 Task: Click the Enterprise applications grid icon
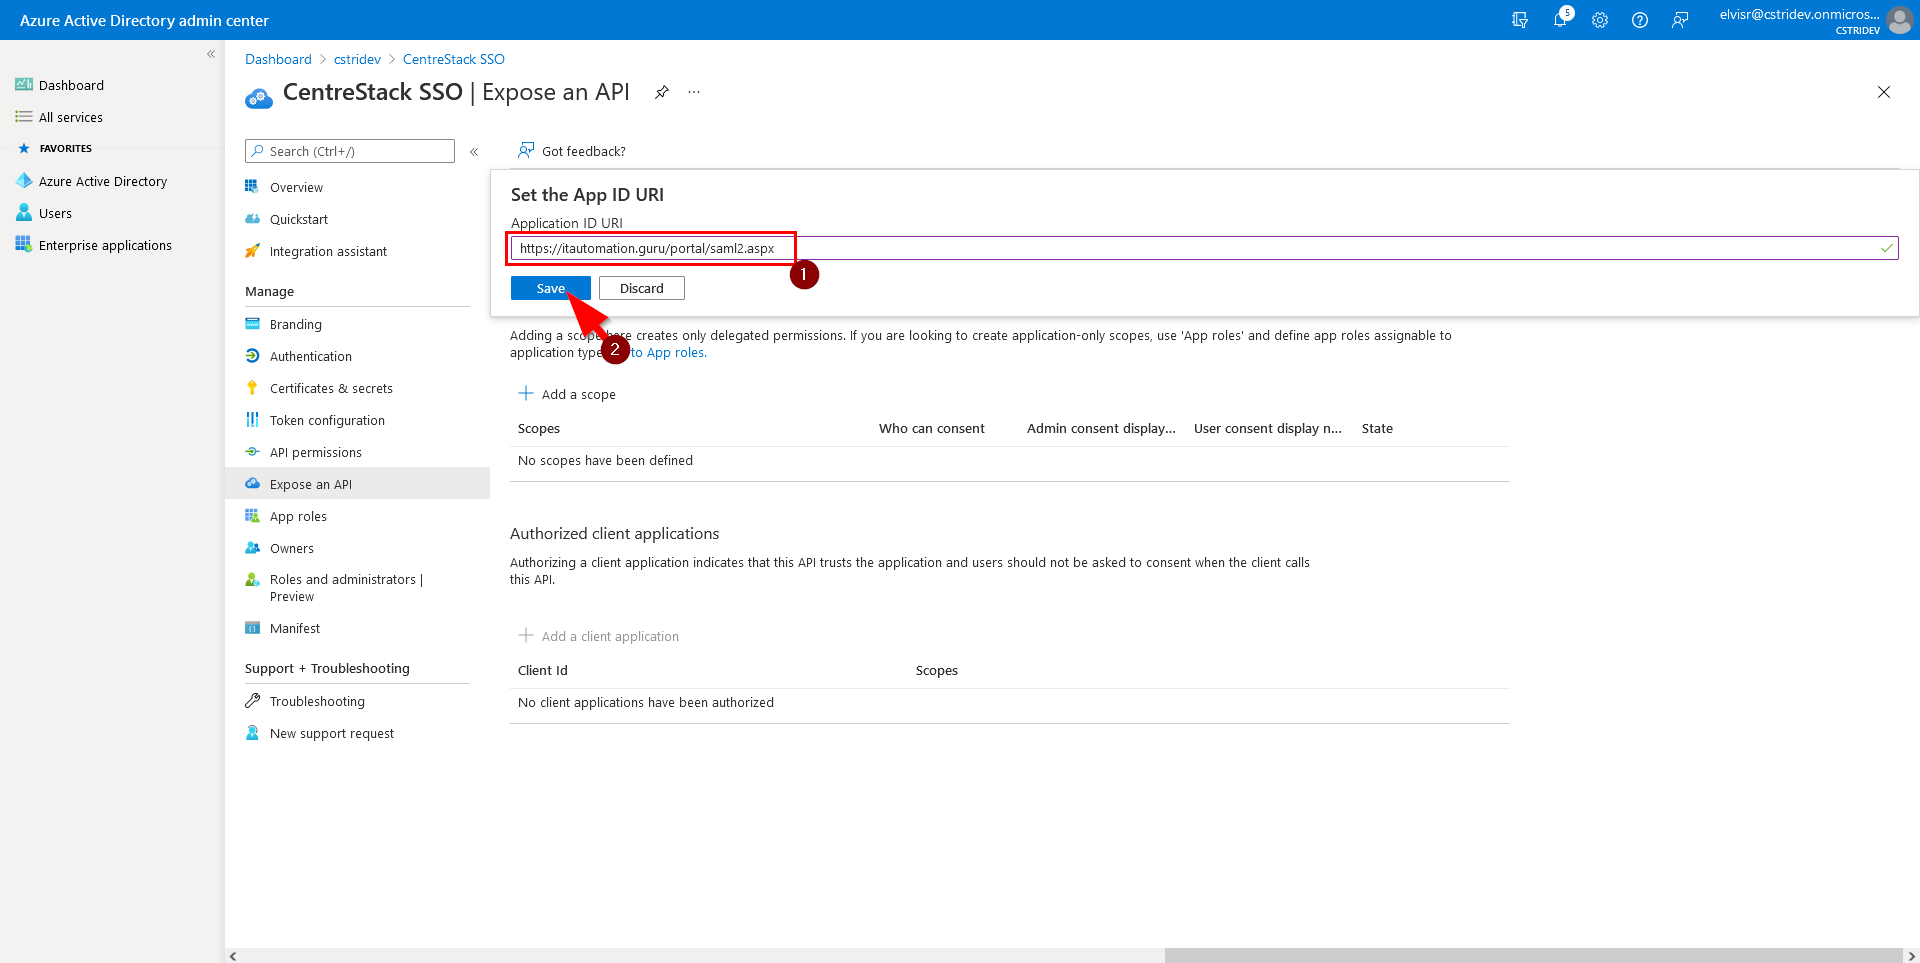(24, 245)
